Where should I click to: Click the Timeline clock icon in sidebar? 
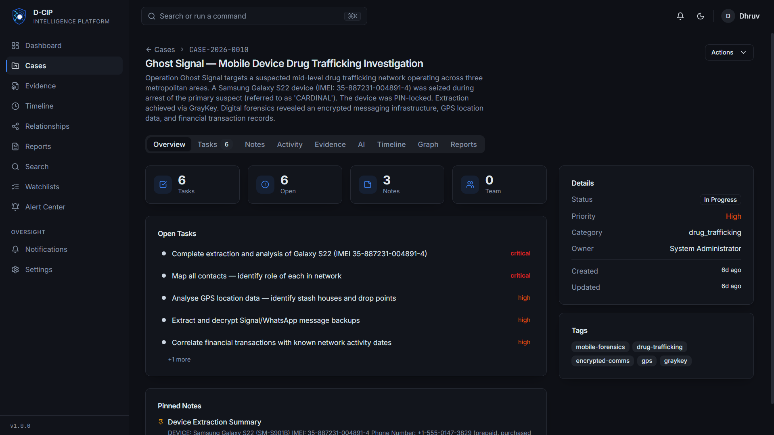click(15, 106)
